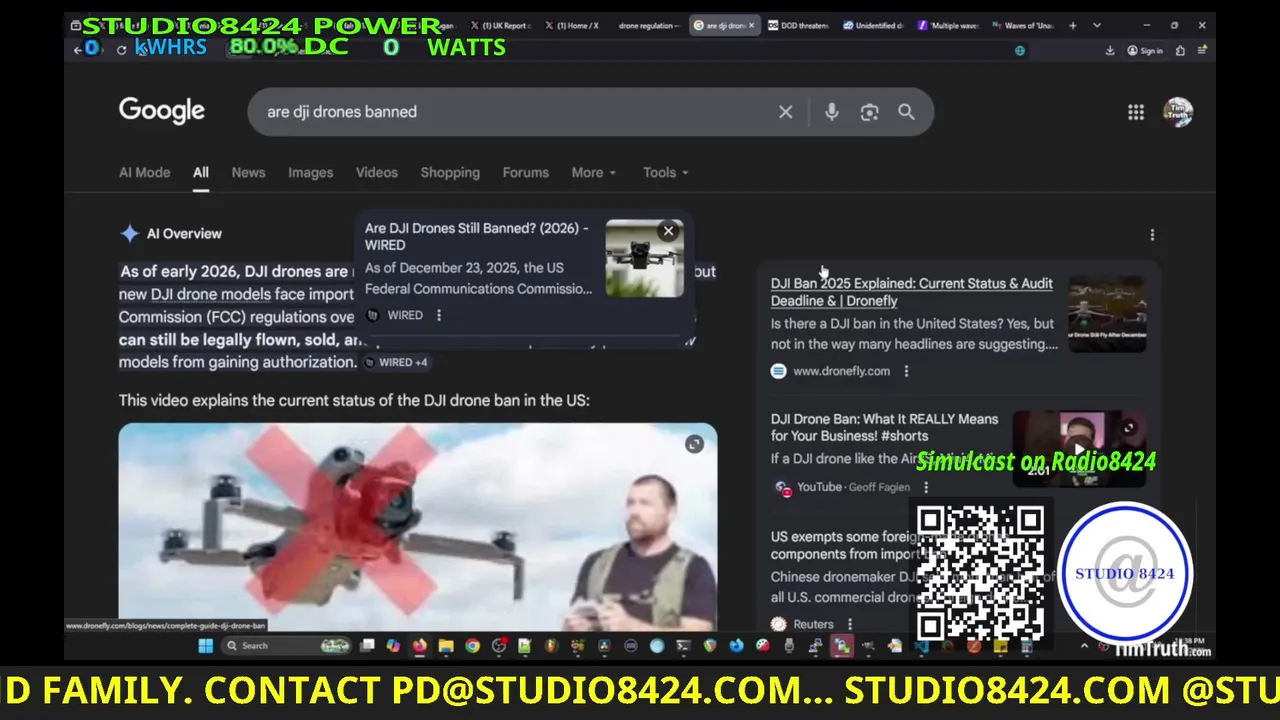Expand the drone video to fullscreen
Viewport: 1280px width, 720px height.
(694, 445)
